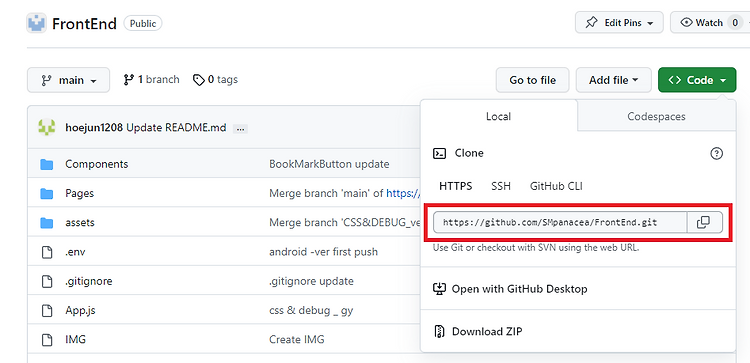This screenshot has height=363, width=750.
Task: Select the SSH clone option
Action: pyautogui.click(x=501, y=186)
